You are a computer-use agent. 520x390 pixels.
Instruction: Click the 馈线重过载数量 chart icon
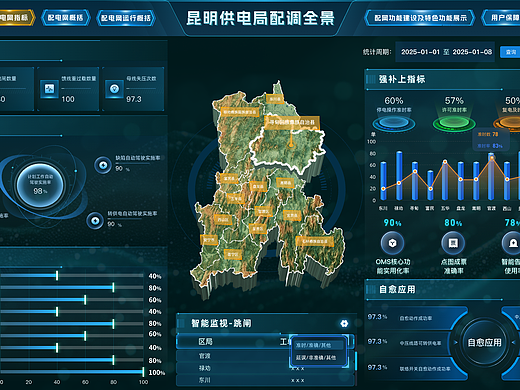click(49, 89)
